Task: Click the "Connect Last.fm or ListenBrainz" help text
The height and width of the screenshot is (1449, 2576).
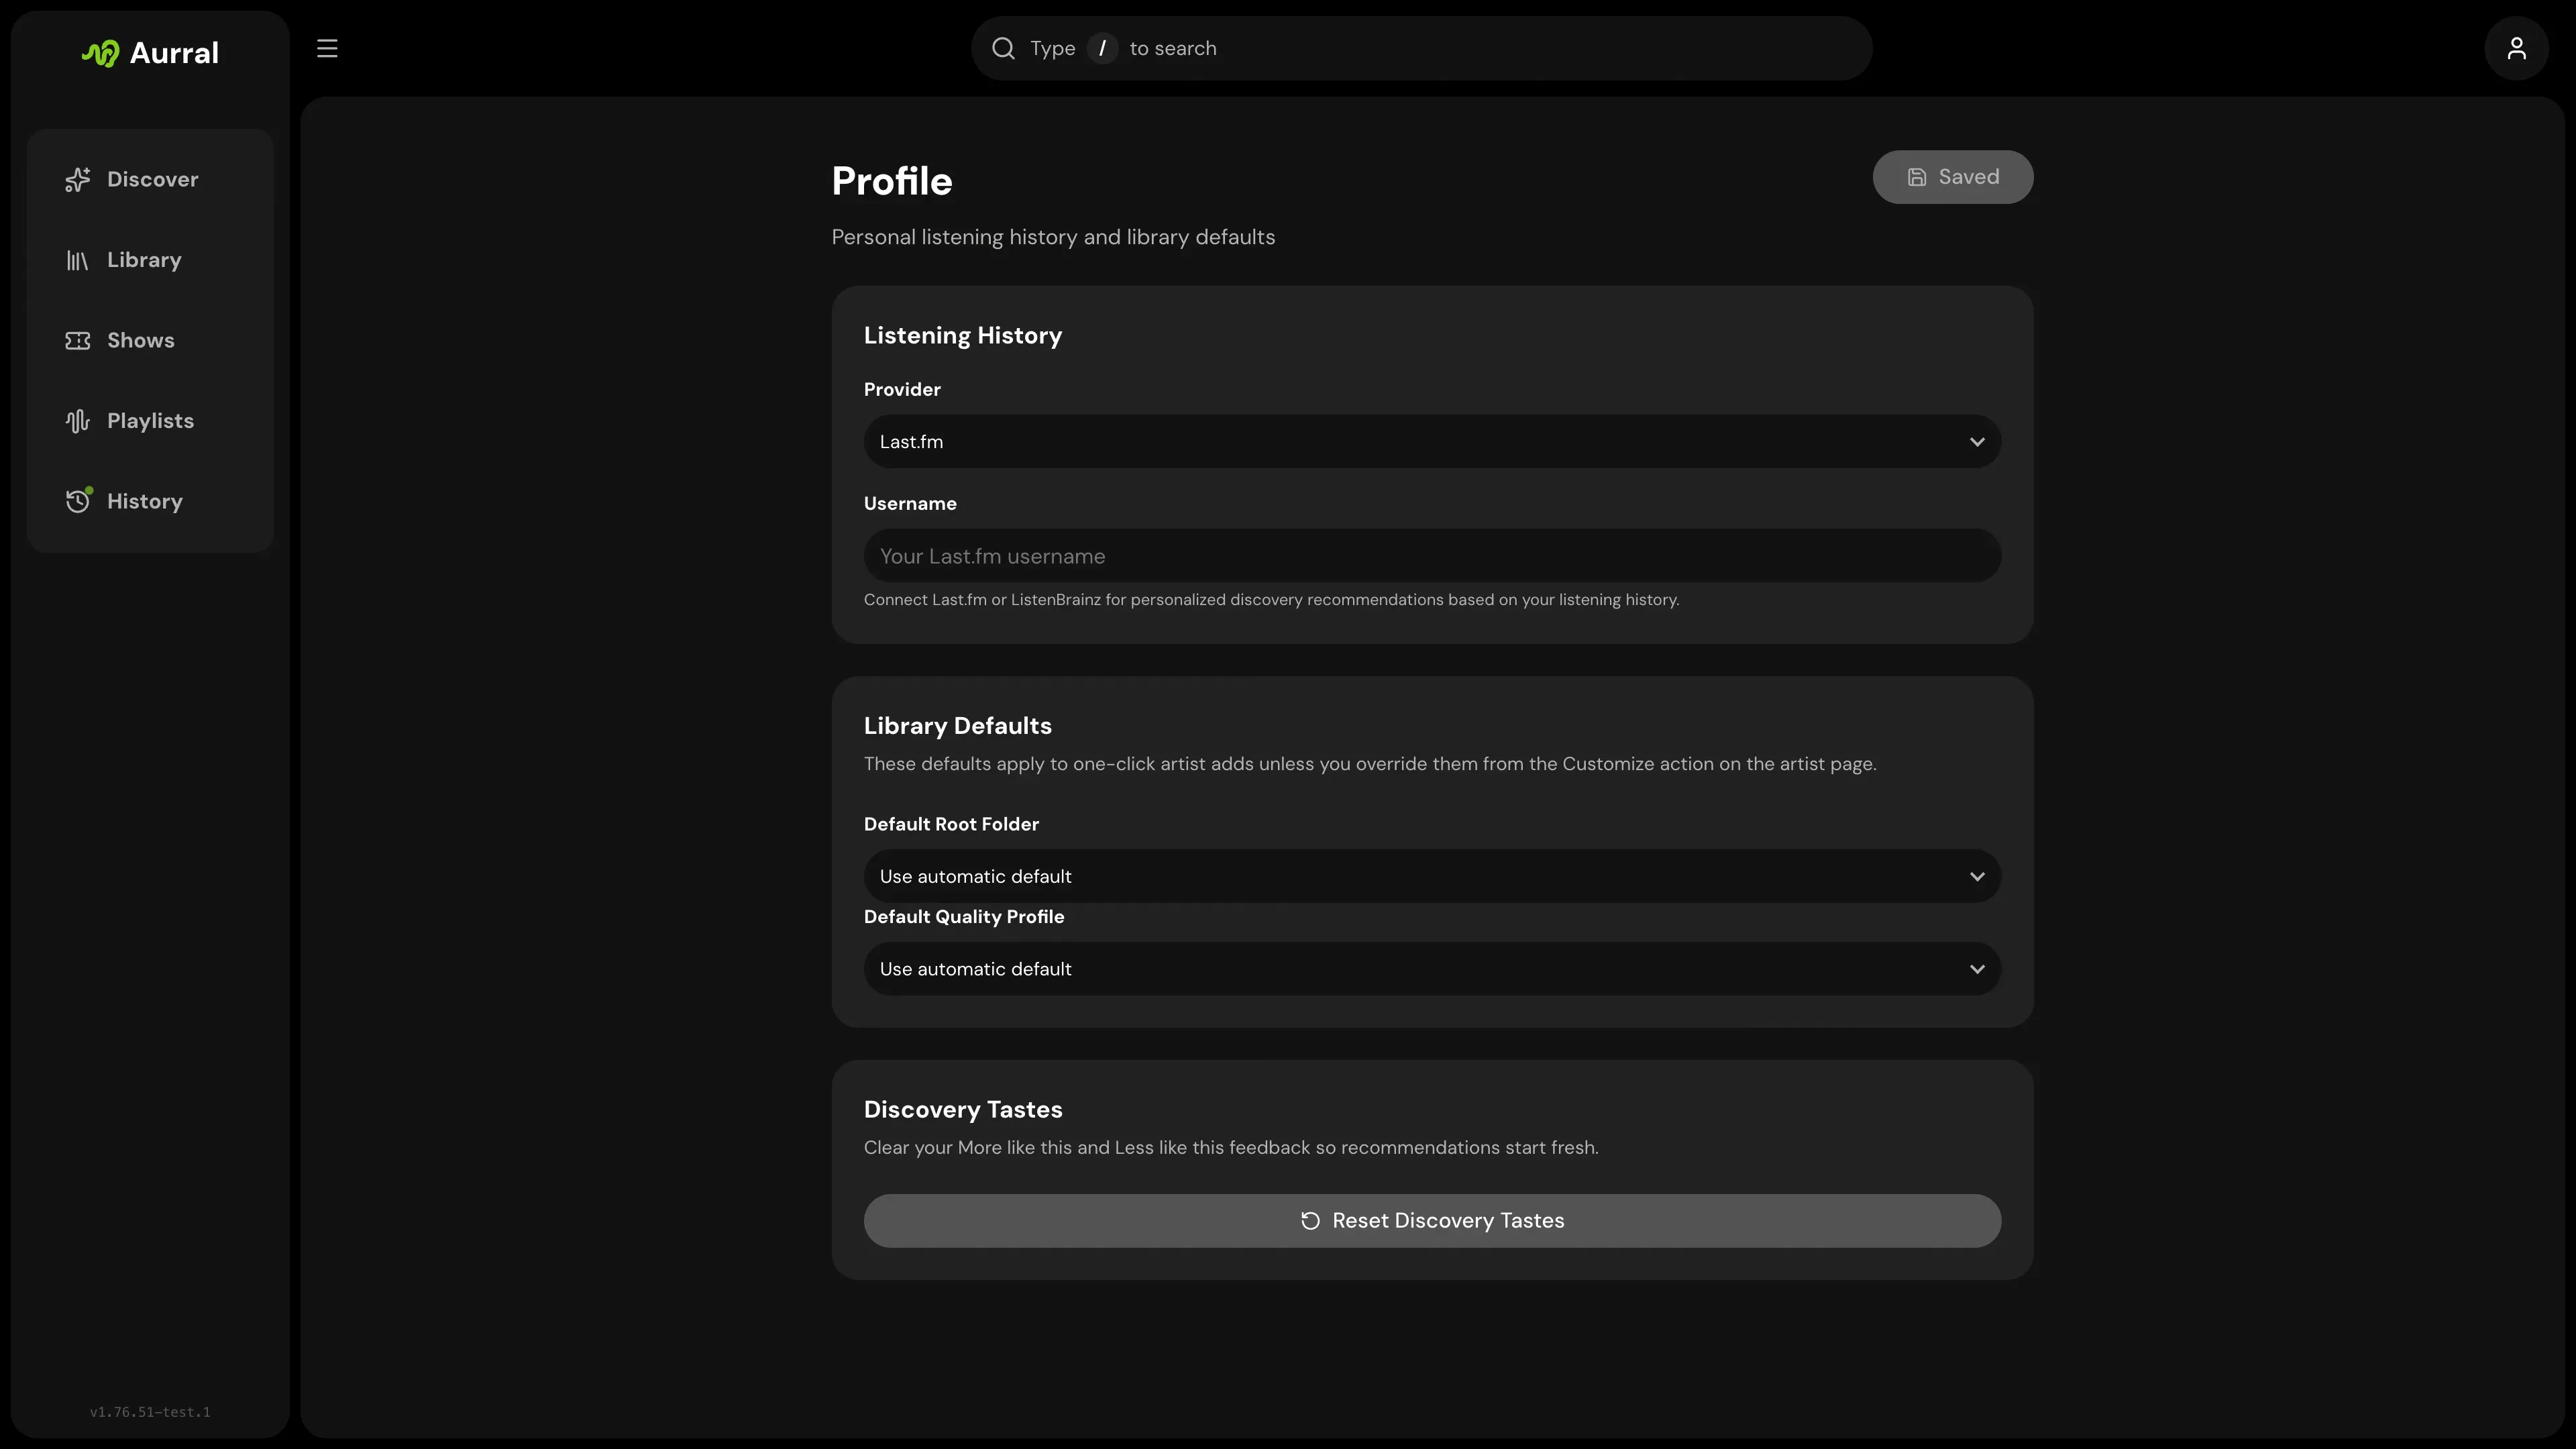Action: [x=1271, y=600]
